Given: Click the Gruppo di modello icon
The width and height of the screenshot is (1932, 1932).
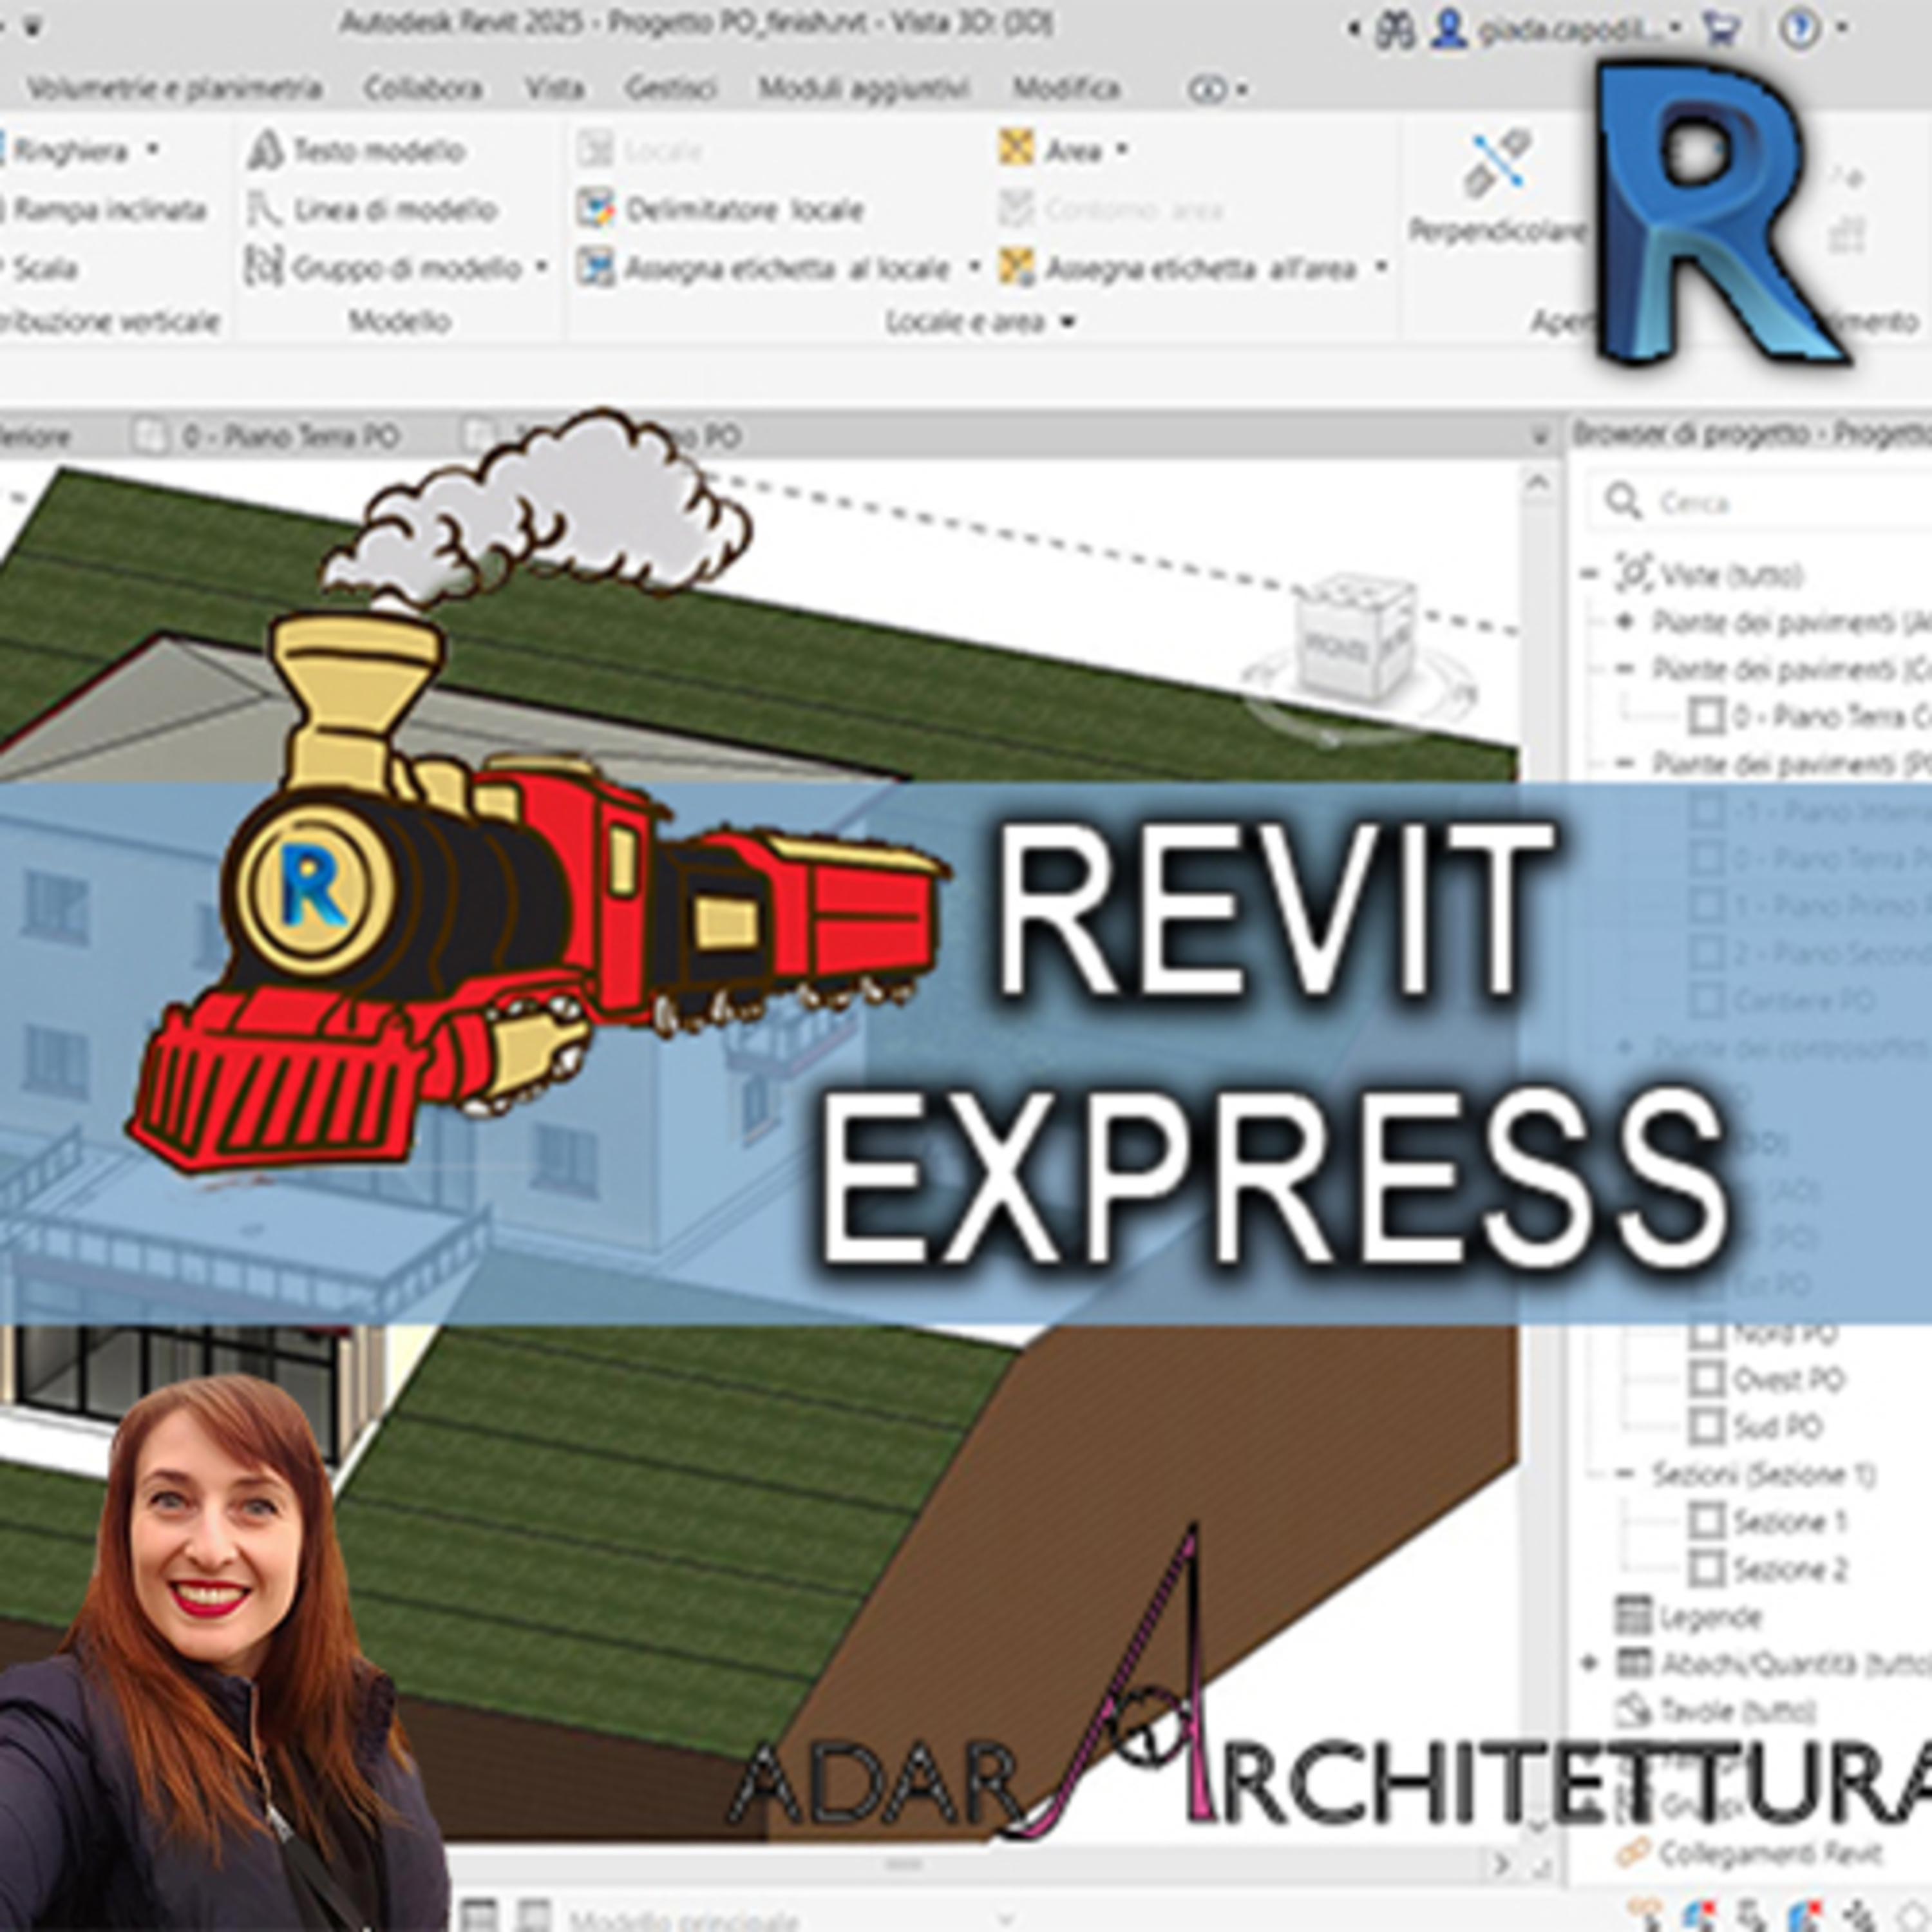Looking at the screenshot, I should pyautogui.click(x=265, y=268).
